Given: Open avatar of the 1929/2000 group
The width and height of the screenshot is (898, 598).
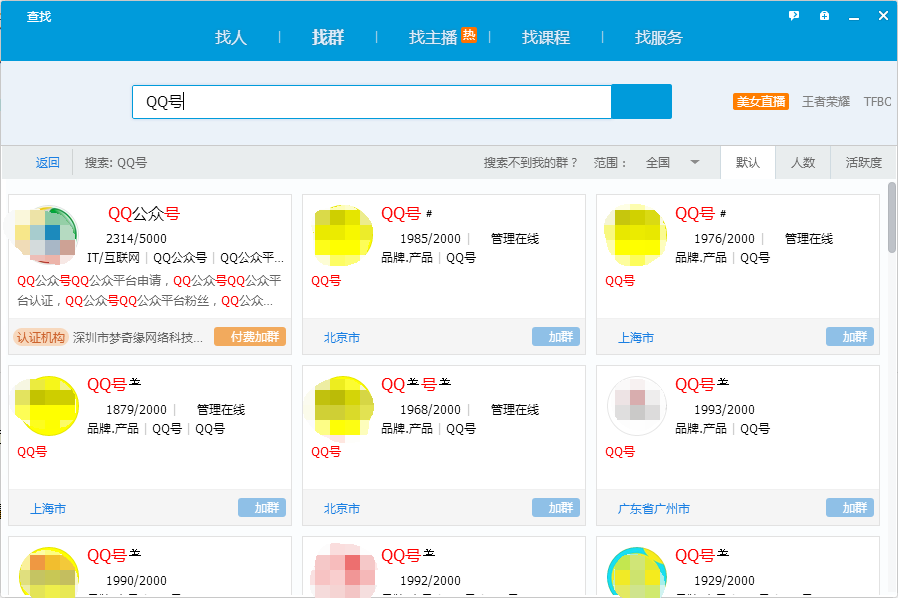Looking at the screenshot, I should (x=637, y=573).
